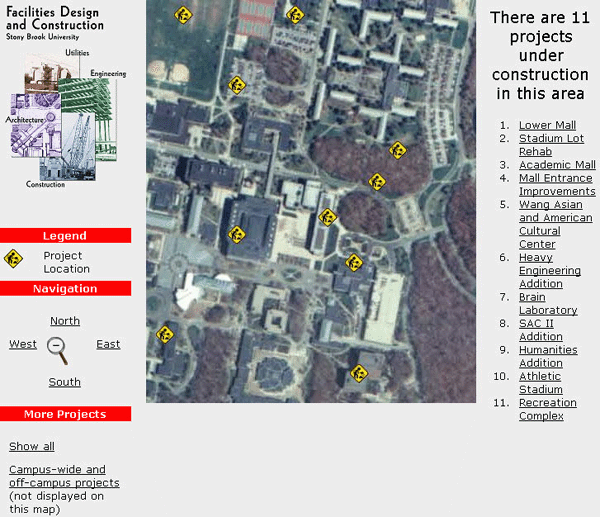
Task: Click the rightmost construction marker on map
Action: (x=398, y=150)
